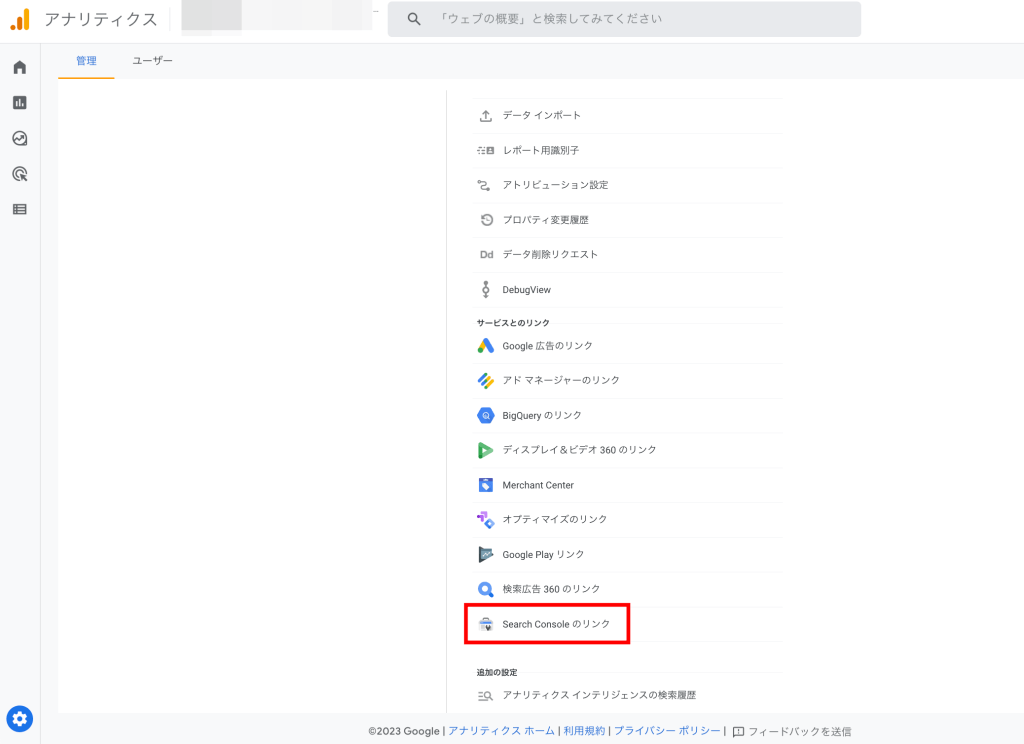Click フィードバックを送信 in the footer

tap(799, 732)
